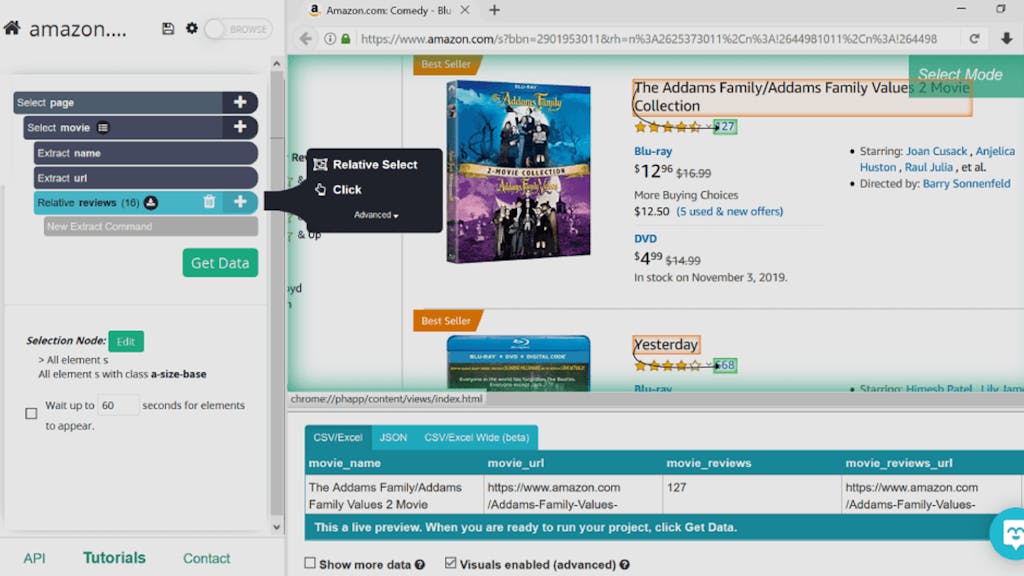Image resolution: width=1024 pixels, height=576 pixels.
Task: Choose Click command from popup menu
Action: [338, 189]
